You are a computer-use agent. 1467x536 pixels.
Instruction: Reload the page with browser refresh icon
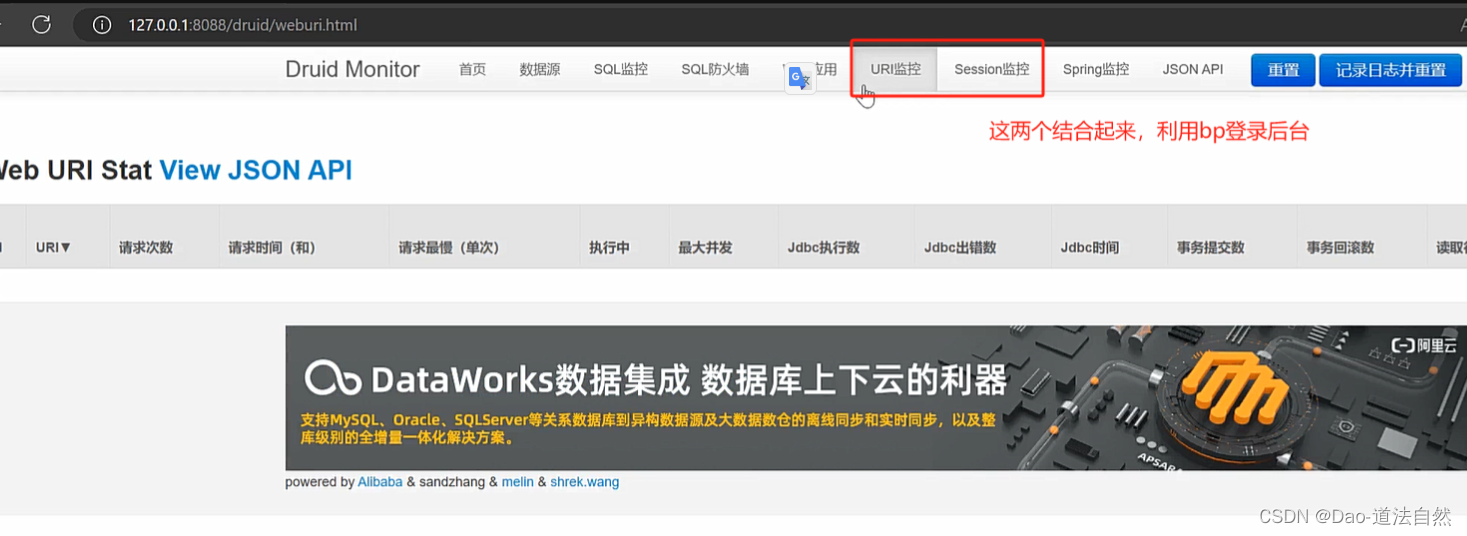[x=41, y=25]
